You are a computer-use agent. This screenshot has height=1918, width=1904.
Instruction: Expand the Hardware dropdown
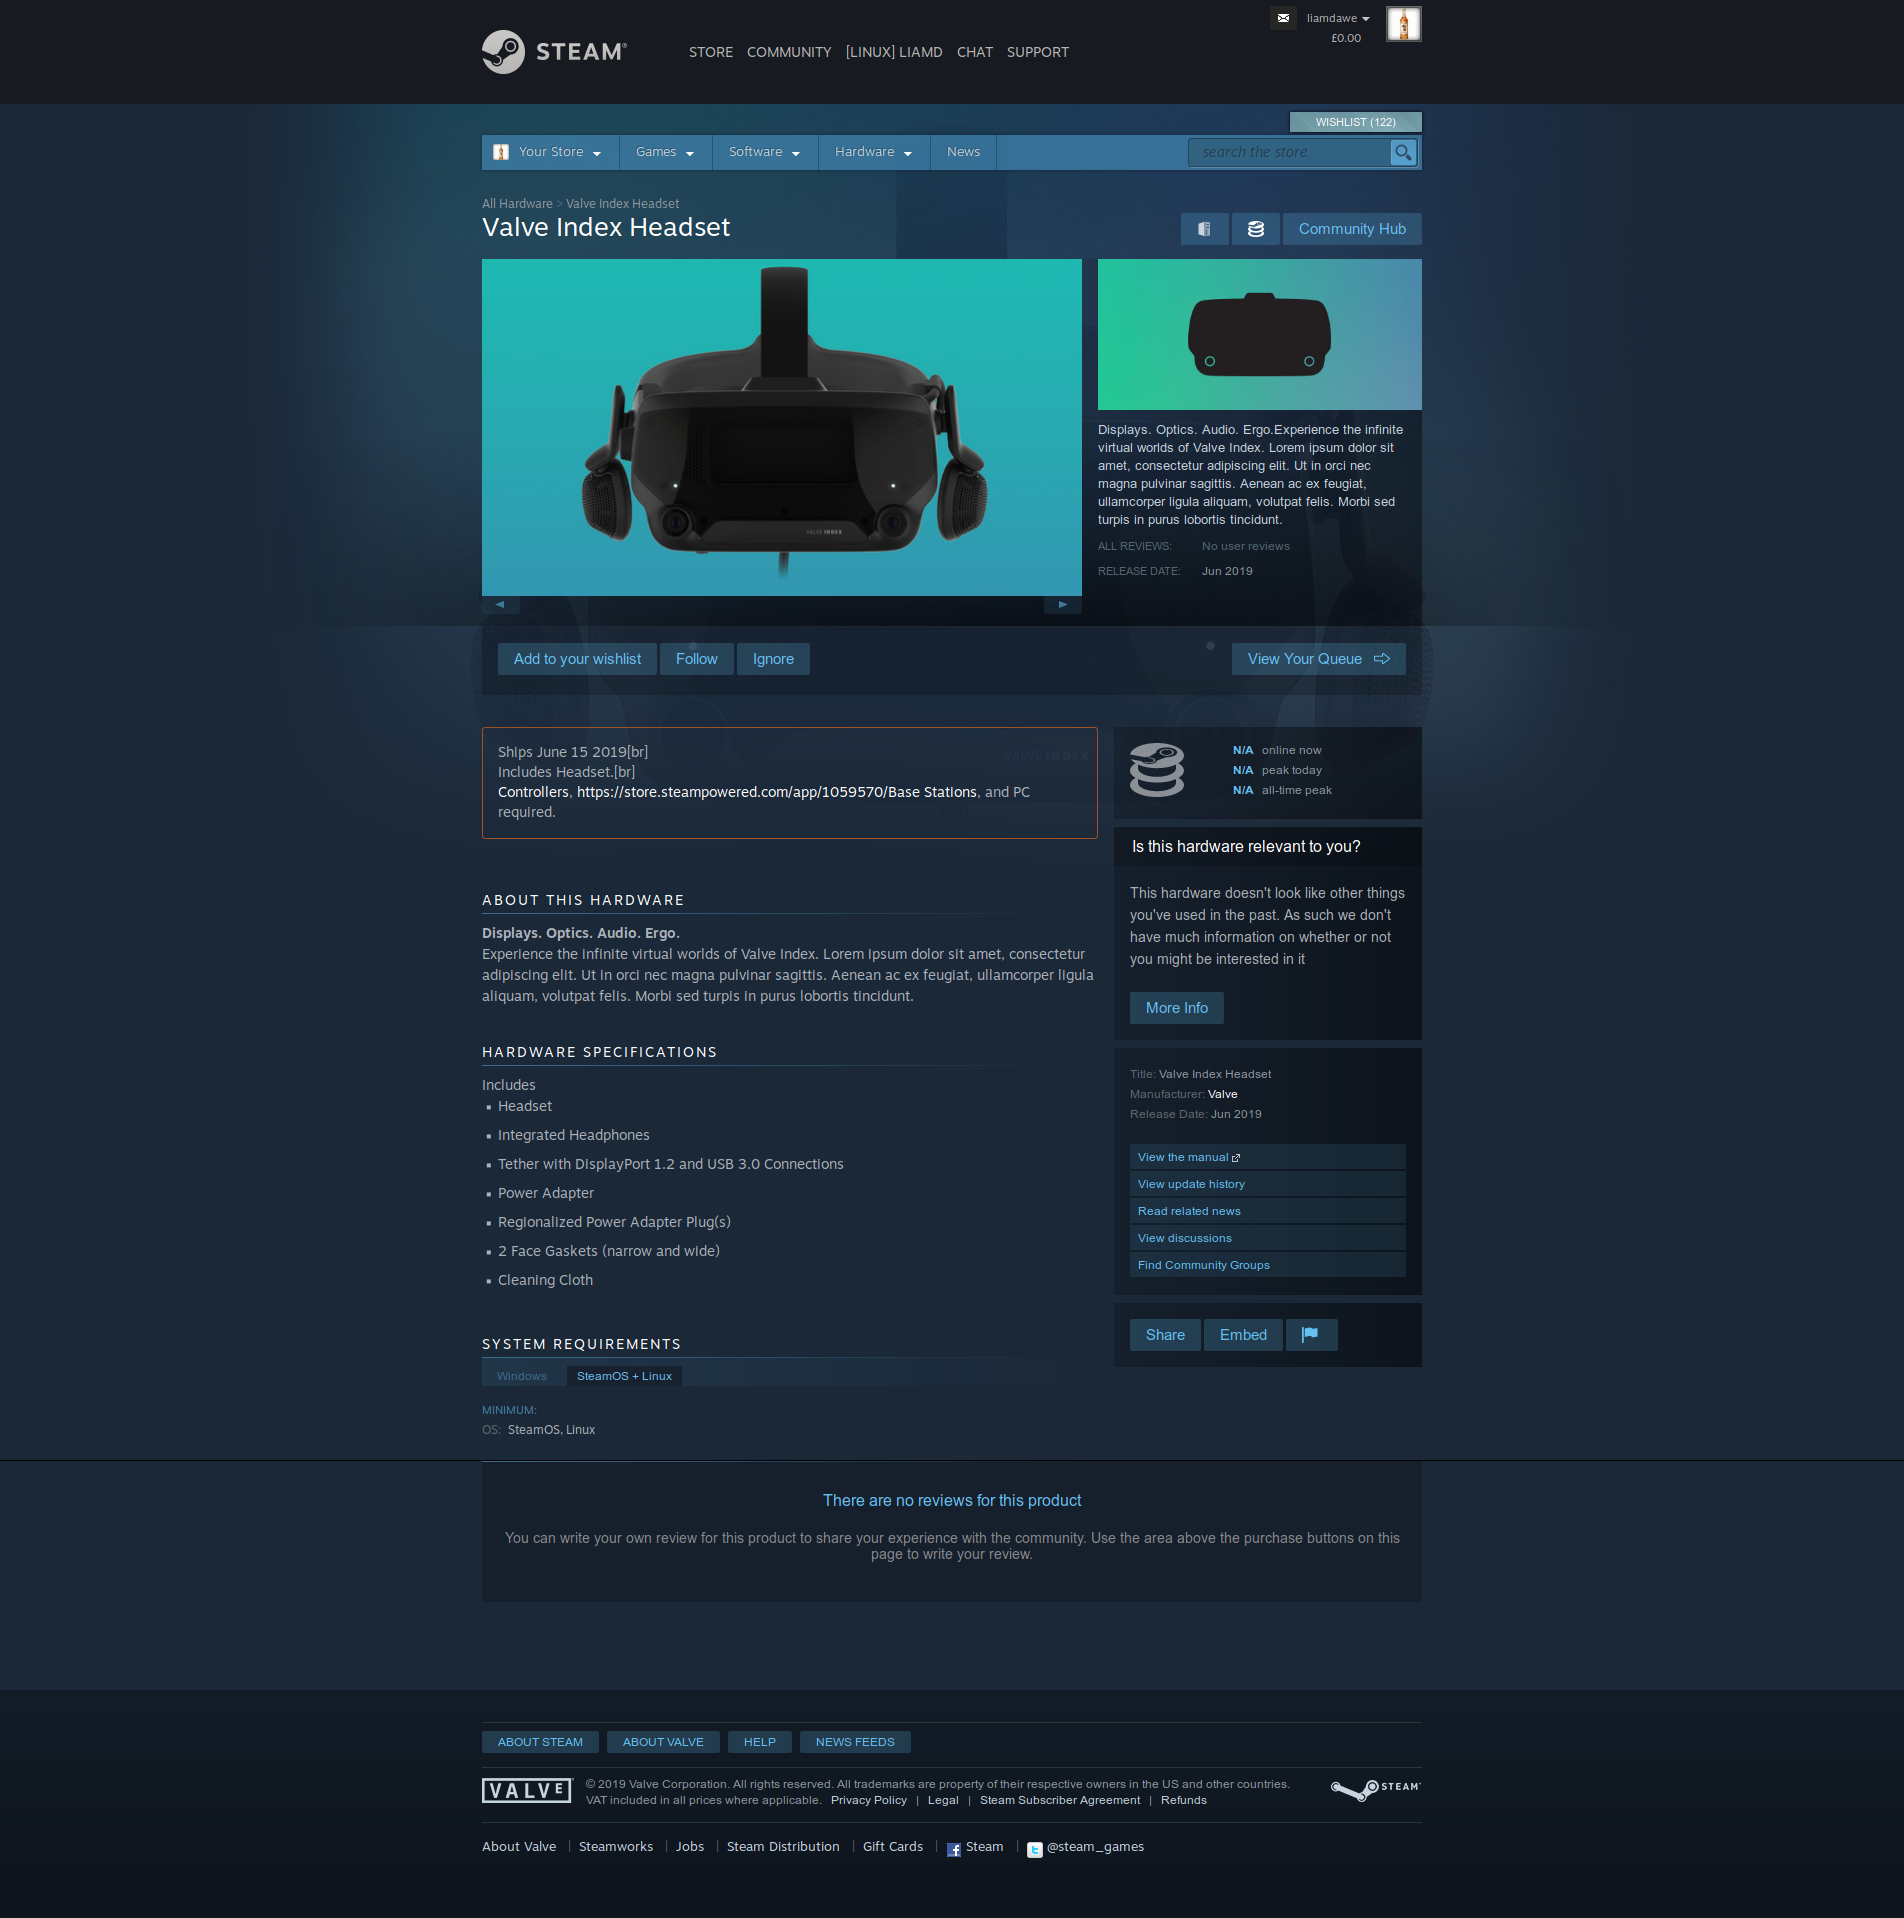874,152
